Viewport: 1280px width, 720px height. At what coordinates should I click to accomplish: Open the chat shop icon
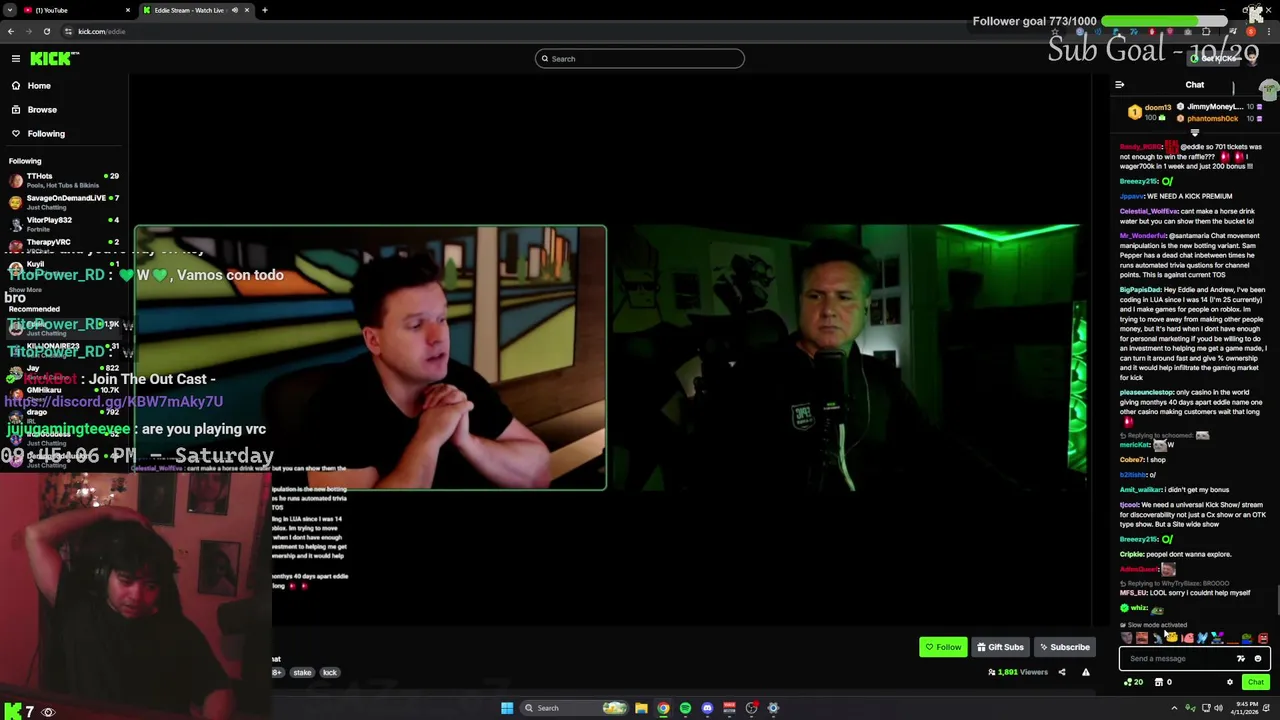[1159, 682]
